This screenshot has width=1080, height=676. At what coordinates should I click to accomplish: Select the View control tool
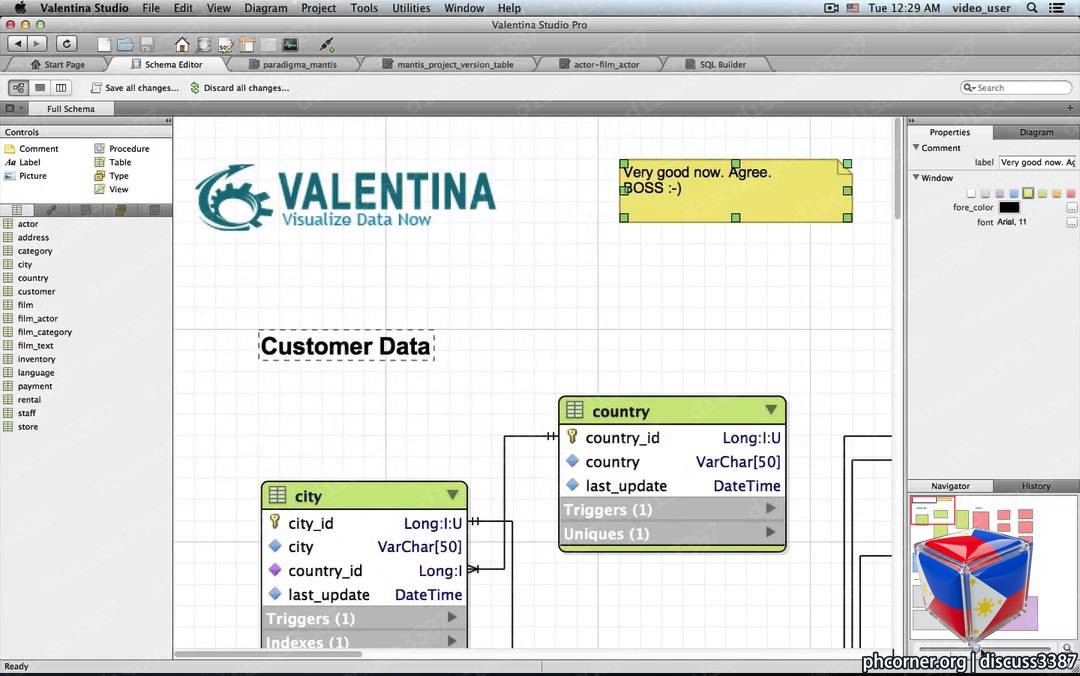112,190
